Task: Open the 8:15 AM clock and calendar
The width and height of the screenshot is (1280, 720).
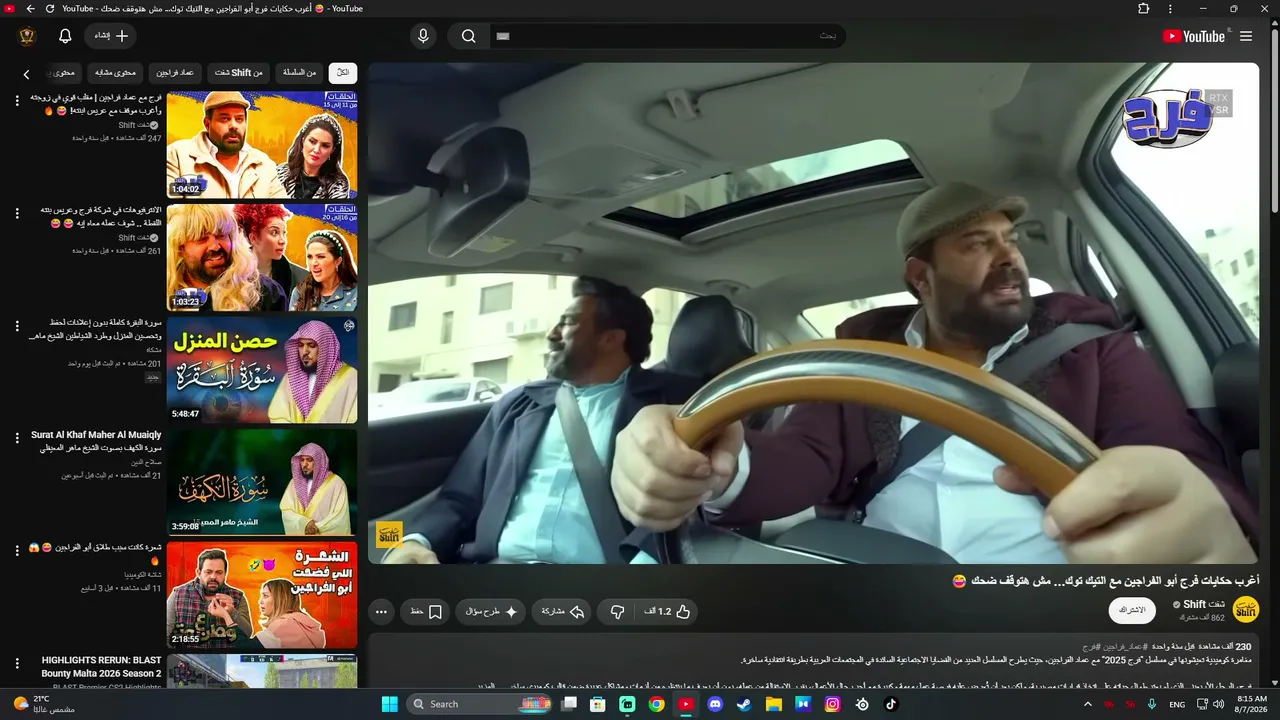Action: (1252, 704)
